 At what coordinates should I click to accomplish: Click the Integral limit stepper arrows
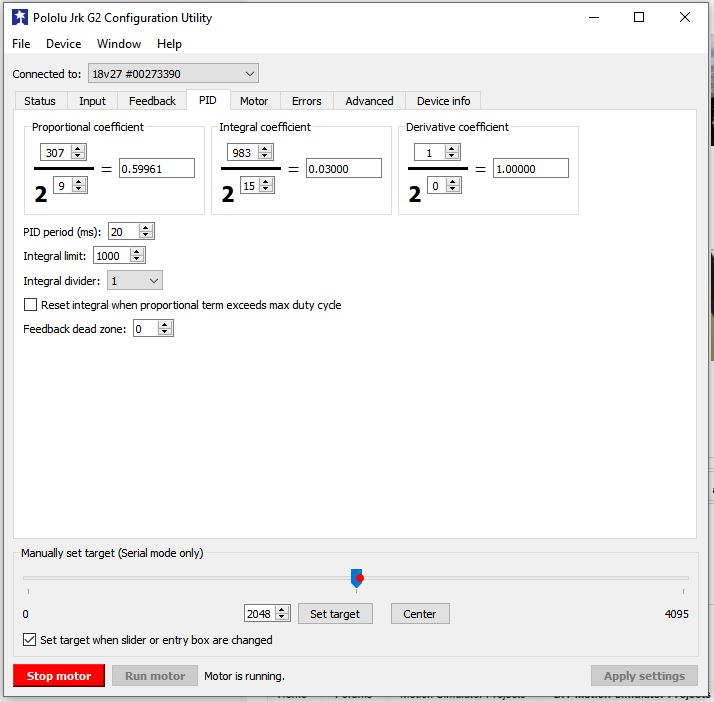click(137, 256)
